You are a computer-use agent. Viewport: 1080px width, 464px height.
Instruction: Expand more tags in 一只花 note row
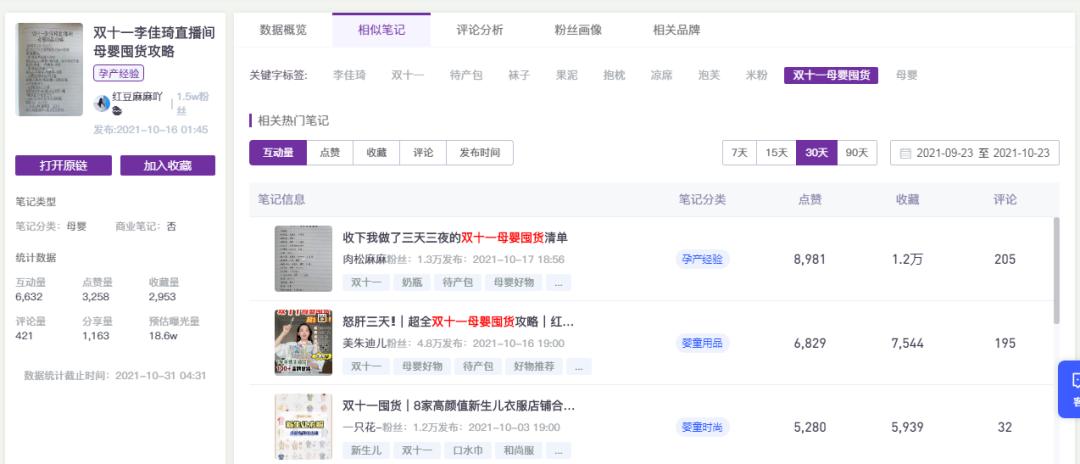[x=559, y=450]
